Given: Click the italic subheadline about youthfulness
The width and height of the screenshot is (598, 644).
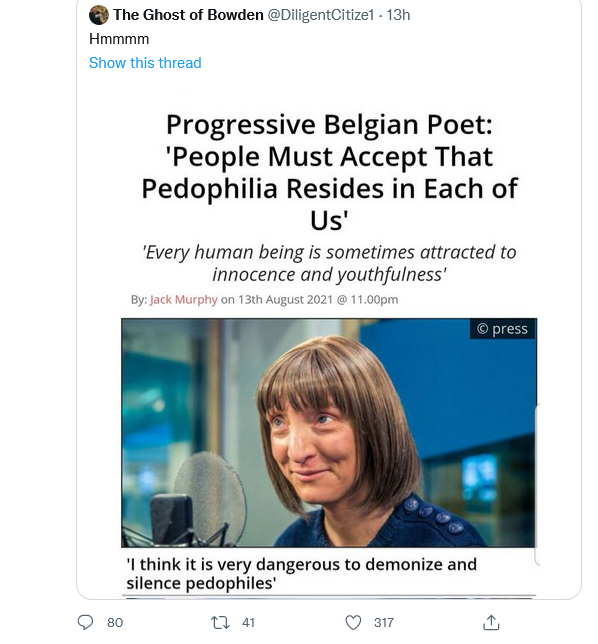Looking at the screenshot, I should click(x=329, y=263).
